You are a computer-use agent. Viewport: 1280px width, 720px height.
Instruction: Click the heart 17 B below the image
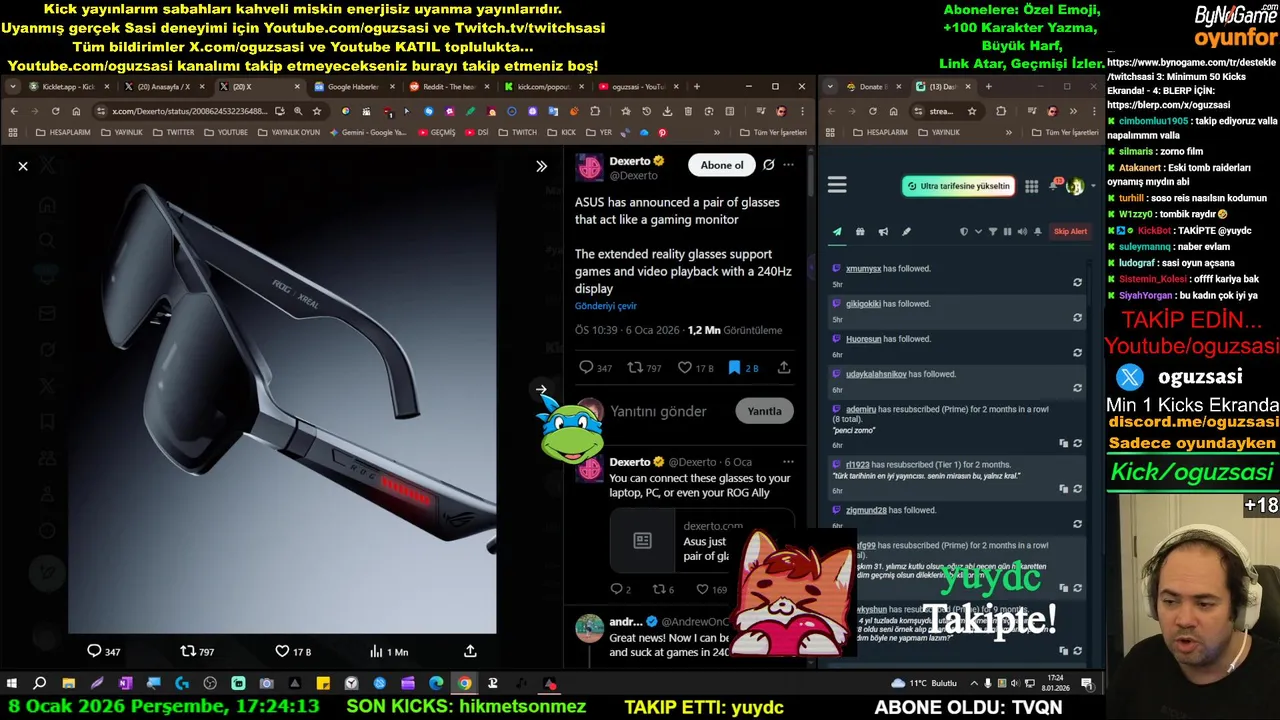[293, 651]
